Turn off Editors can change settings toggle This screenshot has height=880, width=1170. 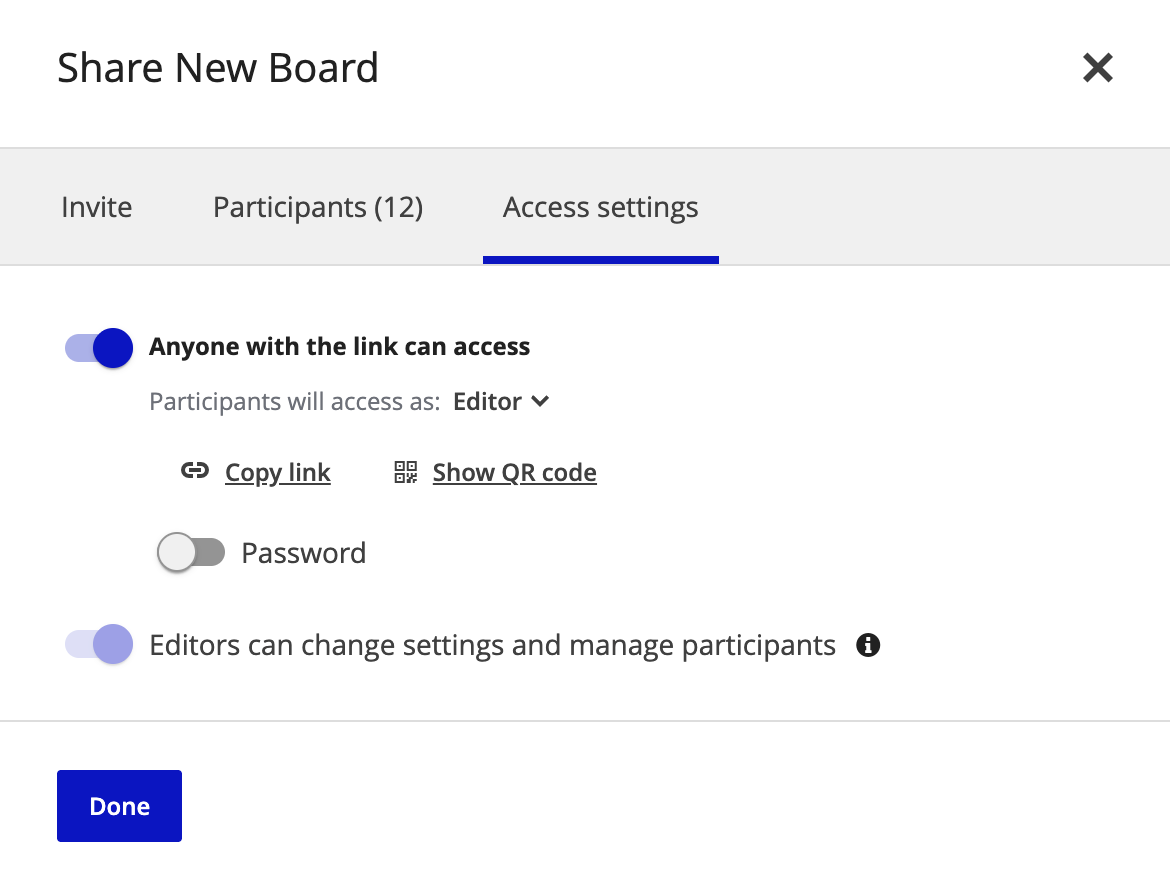(x=97, y=644)
